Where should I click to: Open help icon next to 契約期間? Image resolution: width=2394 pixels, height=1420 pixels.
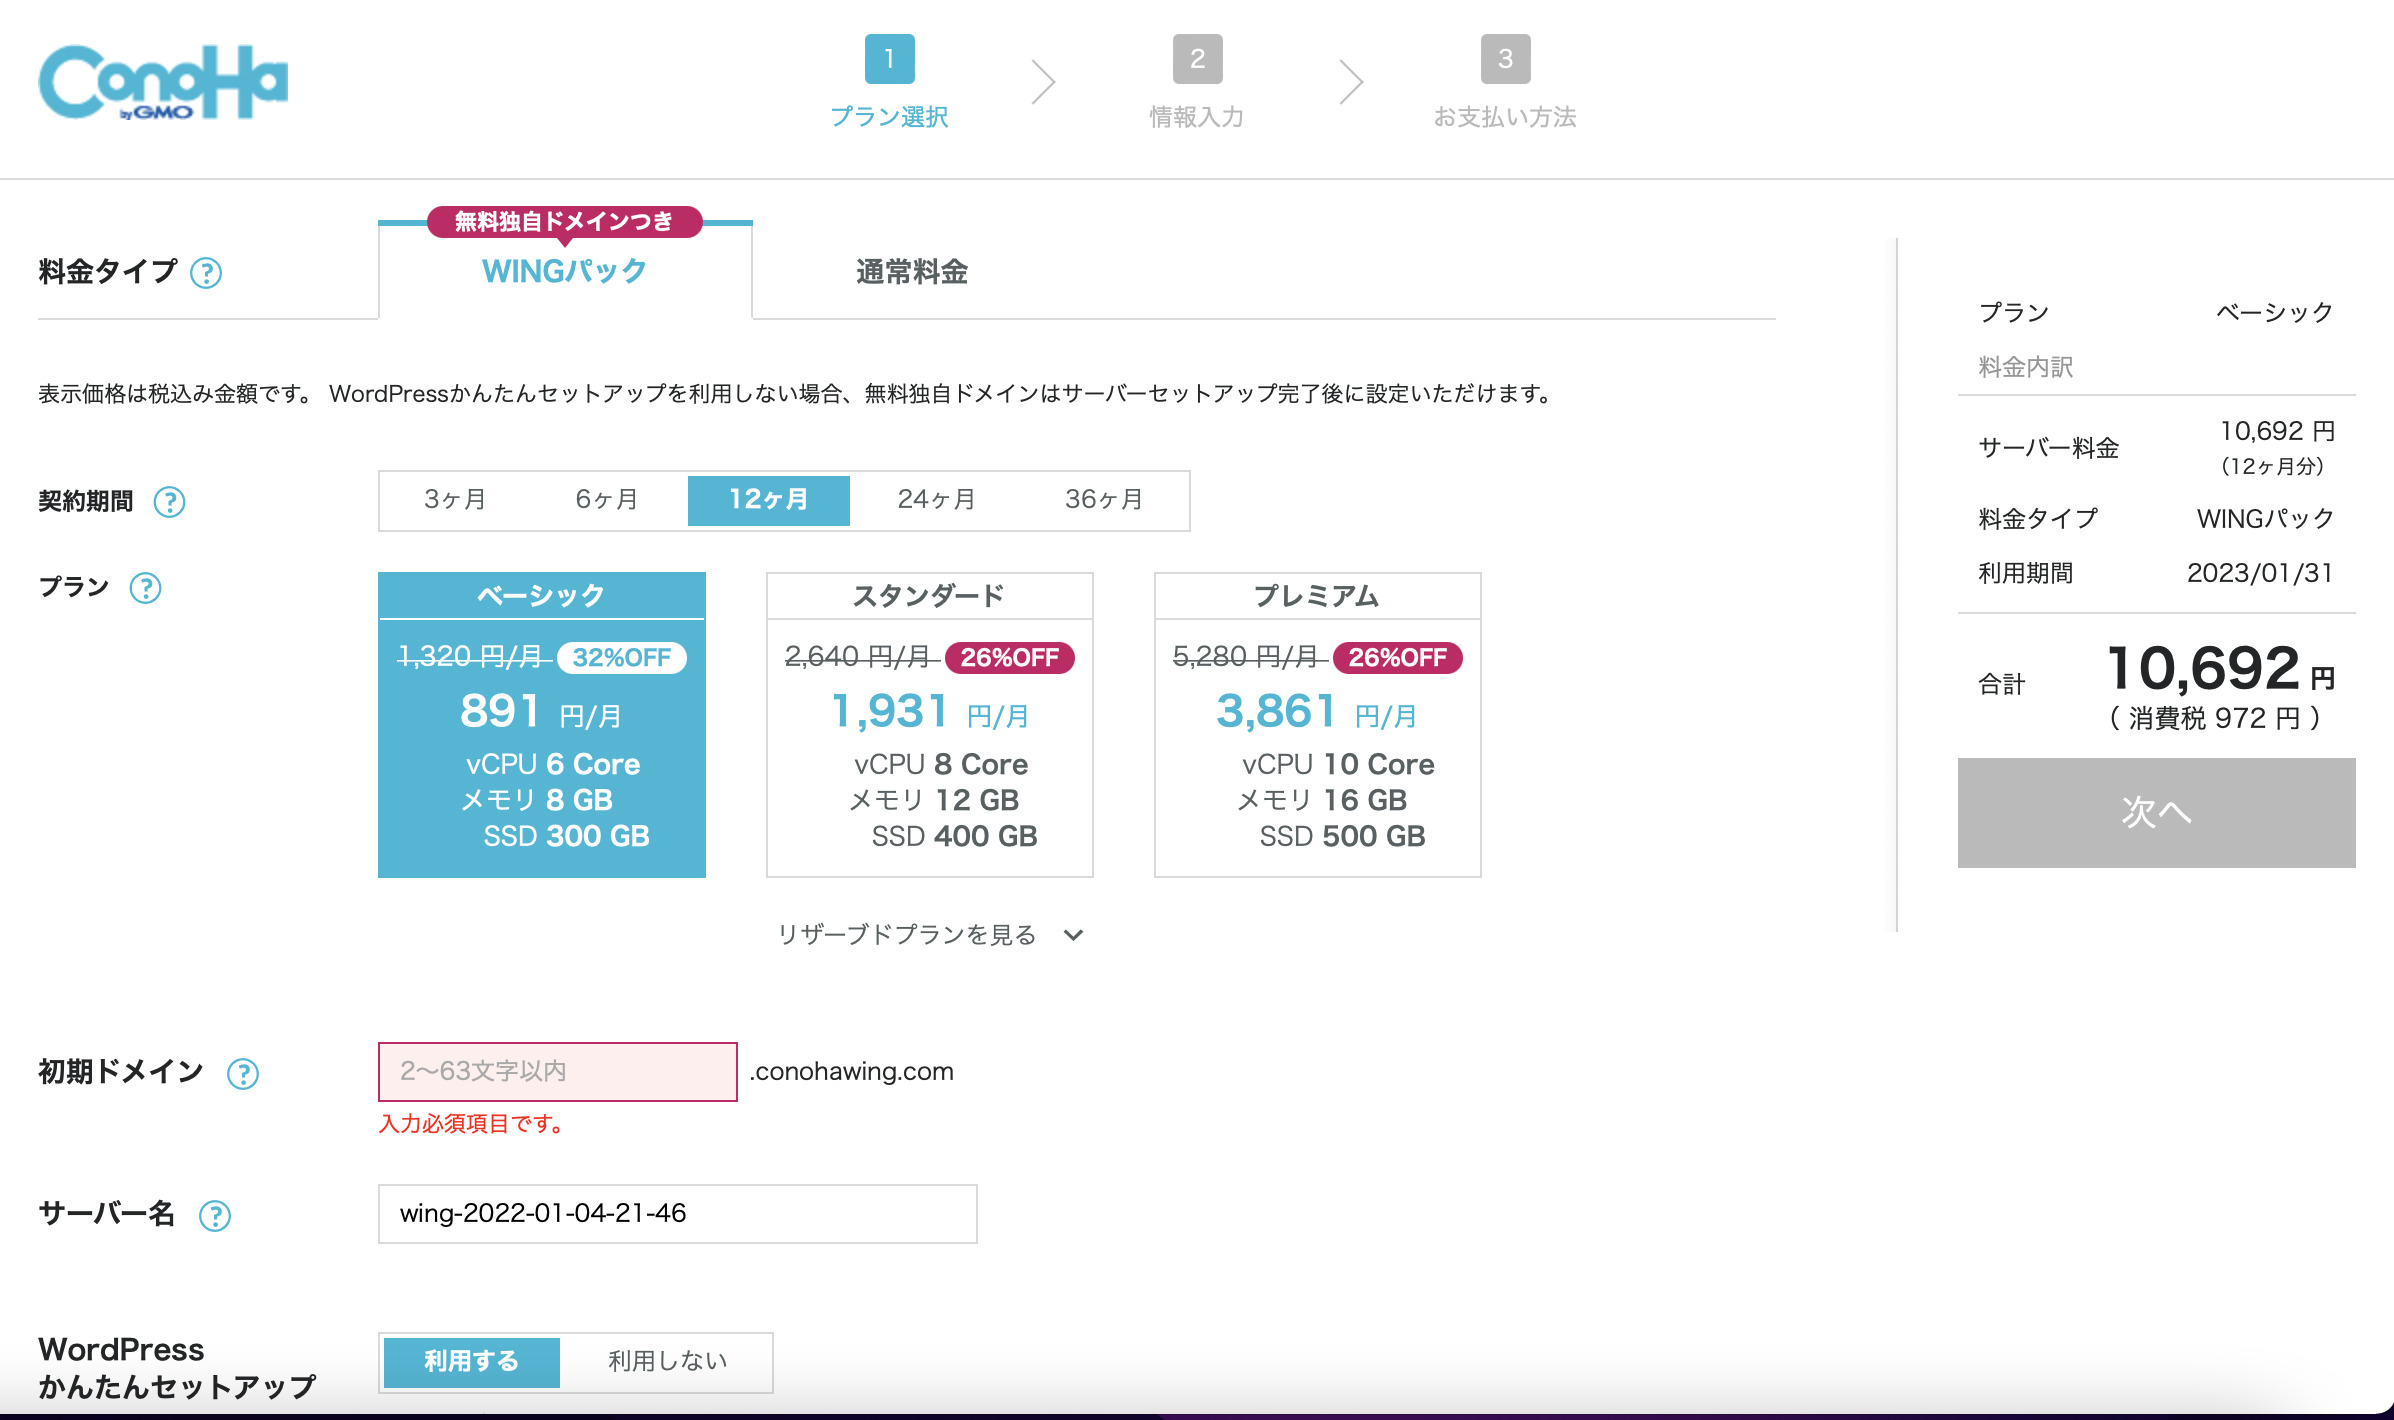[x=169, y=502]
